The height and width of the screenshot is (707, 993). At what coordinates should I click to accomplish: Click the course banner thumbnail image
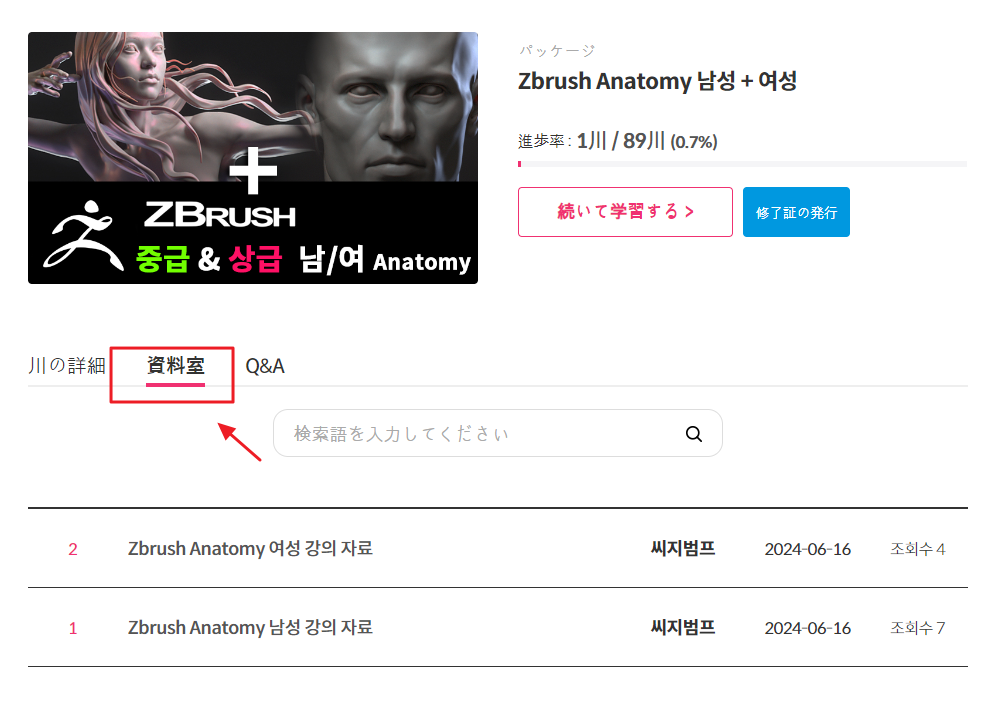point(253,158)
